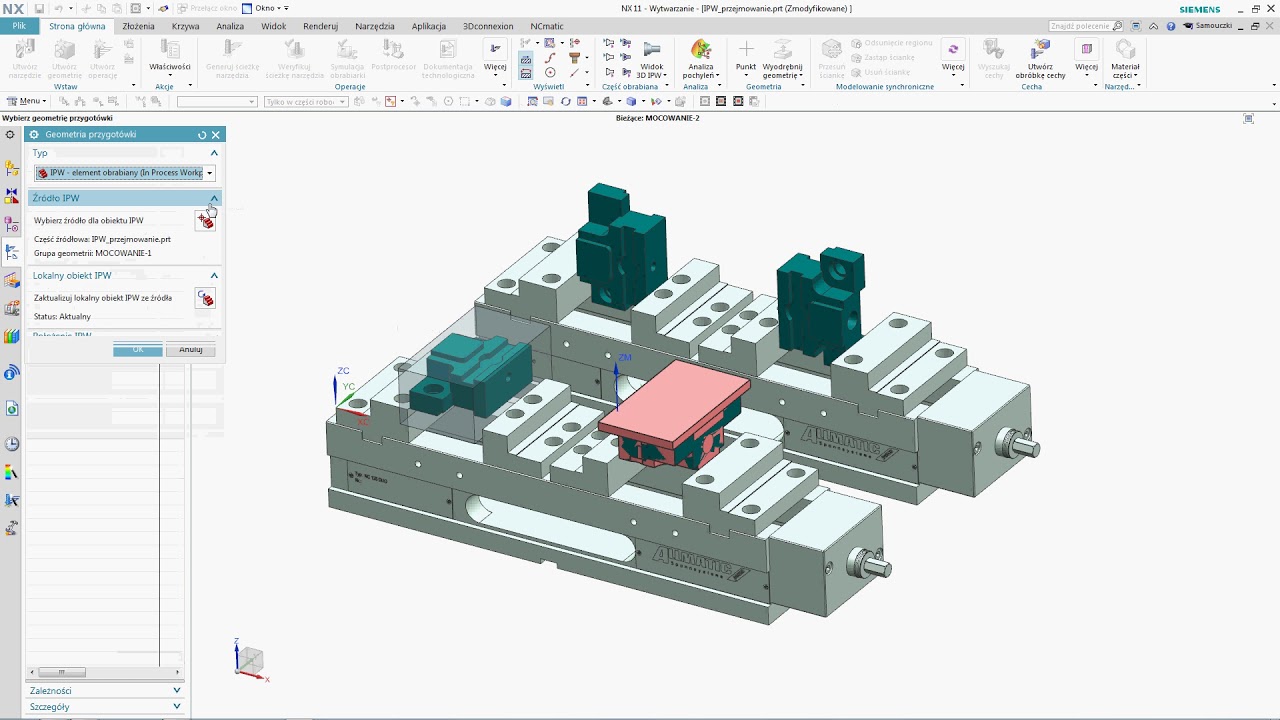1280x720 pixels.
Task: Switch to the Narzędzia ribbon tab
Action: (x=375, y=26)
